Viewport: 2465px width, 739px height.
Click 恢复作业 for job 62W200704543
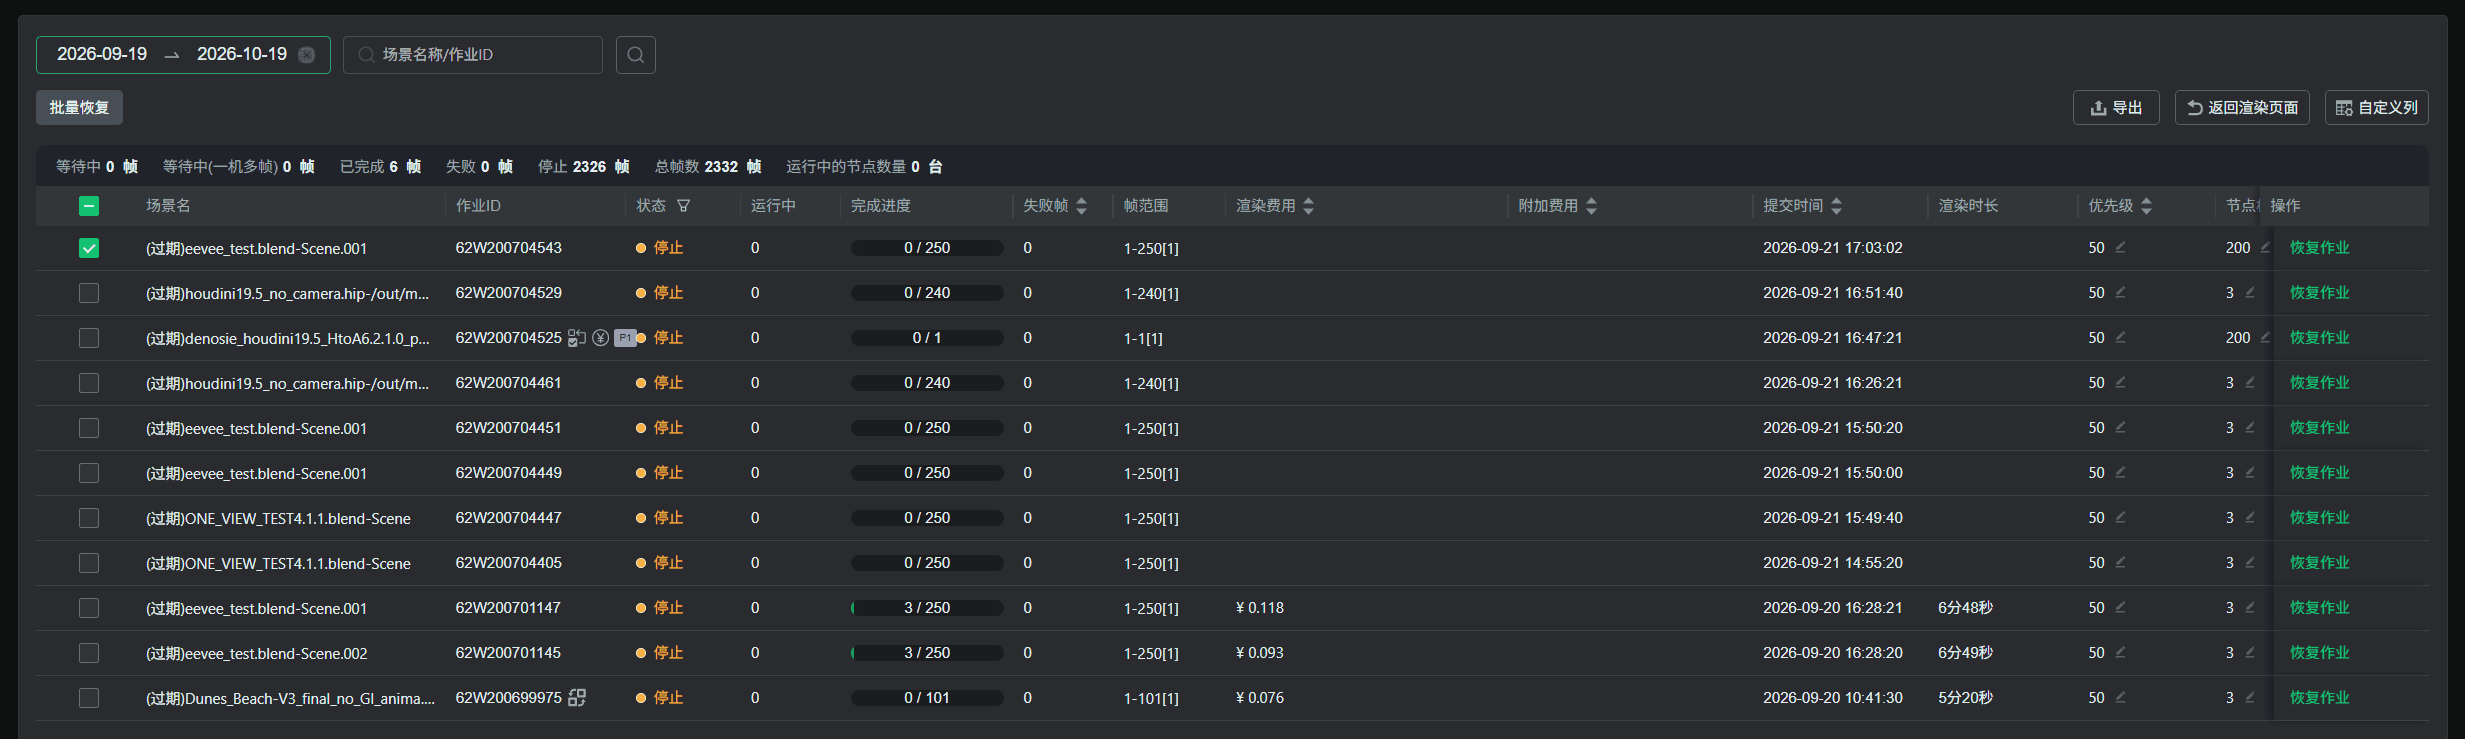(x=2320, y=248)
